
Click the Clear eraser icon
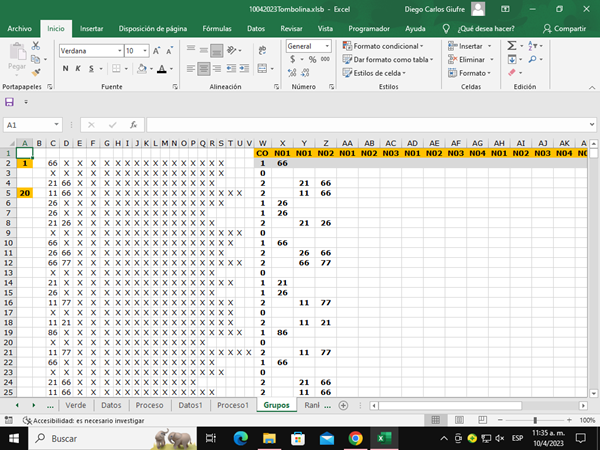512,72
